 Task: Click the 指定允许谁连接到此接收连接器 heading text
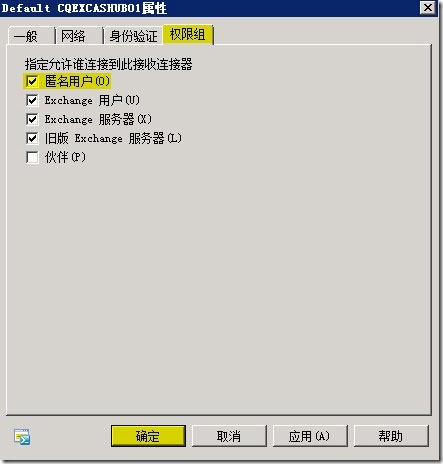[x=109, y=64]
